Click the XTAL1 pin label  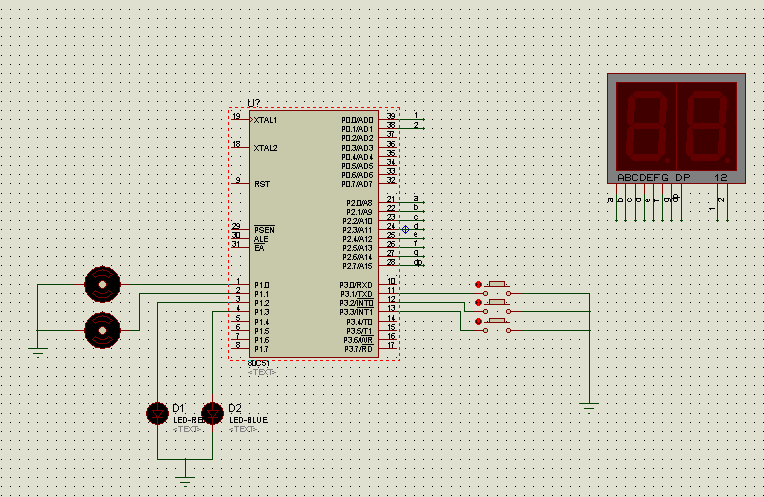click(265, 120)
